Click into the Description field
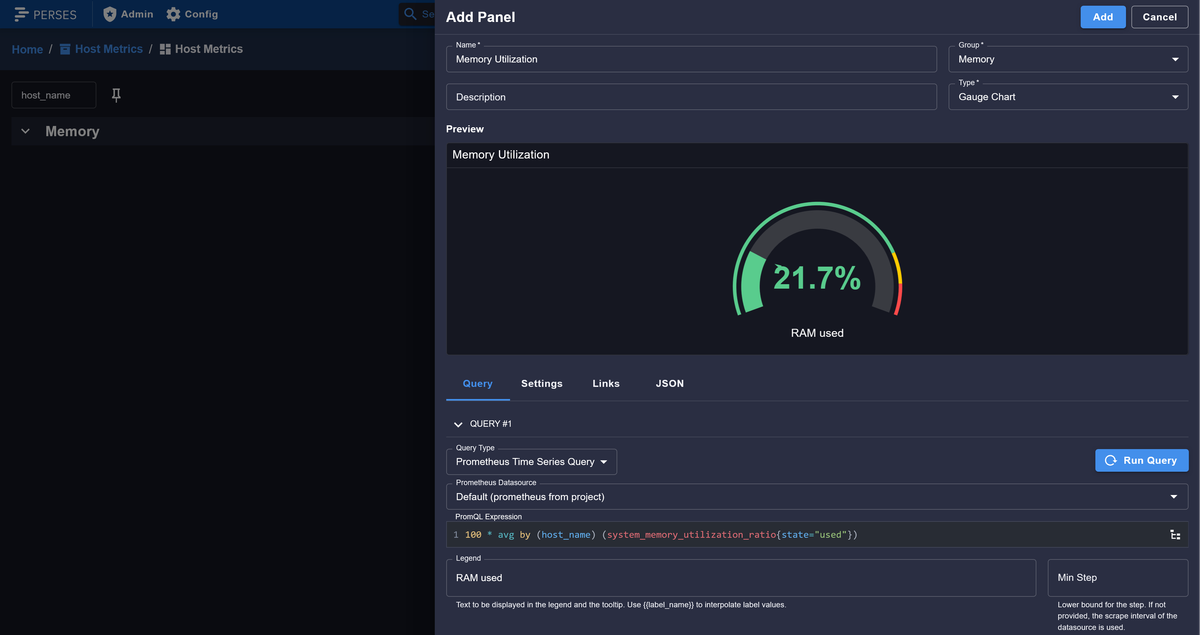The image size is (1200, 635). click(691, 97)
